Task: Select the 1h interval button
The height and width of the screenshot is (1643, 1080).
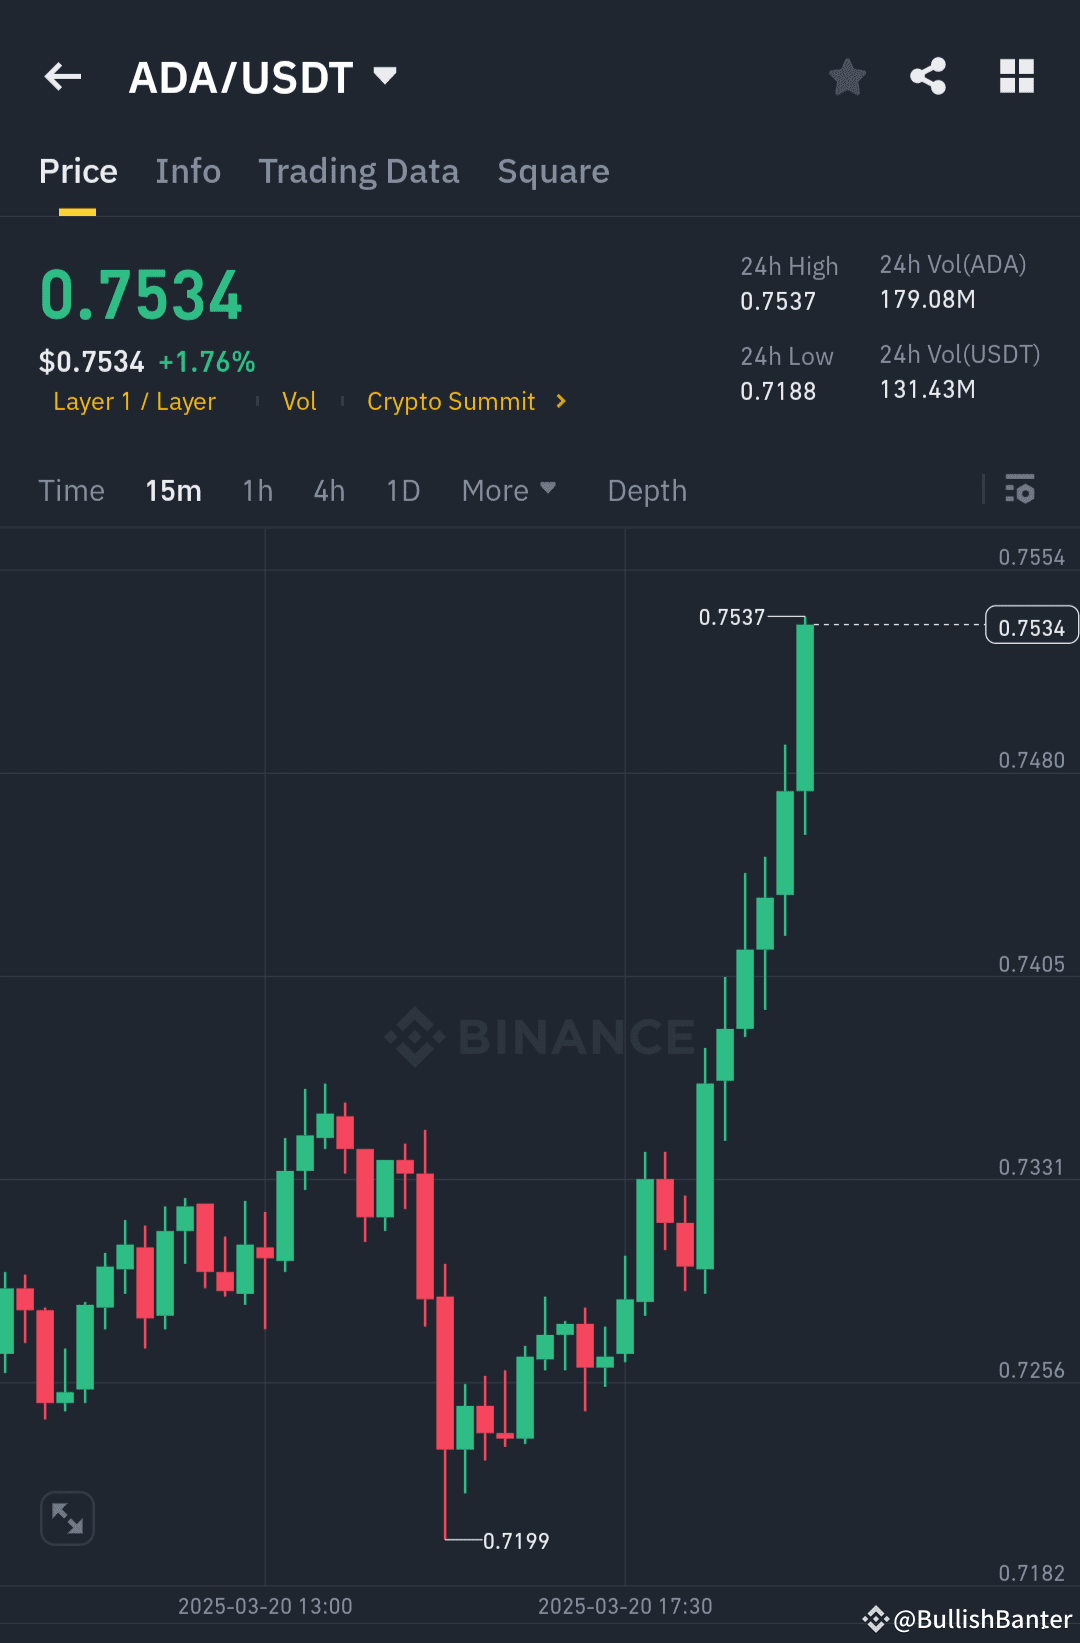Action: click(x=256, y=490)
